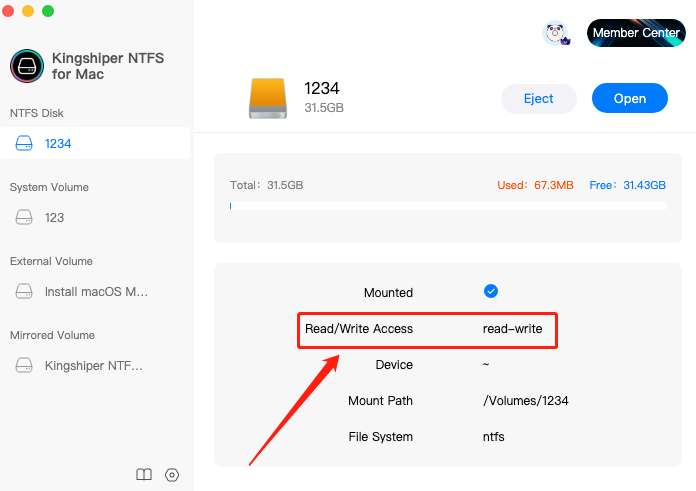Click the disk icon beside 123
The width and height of the screenshot is (696, 491).
tap(24, 218)
